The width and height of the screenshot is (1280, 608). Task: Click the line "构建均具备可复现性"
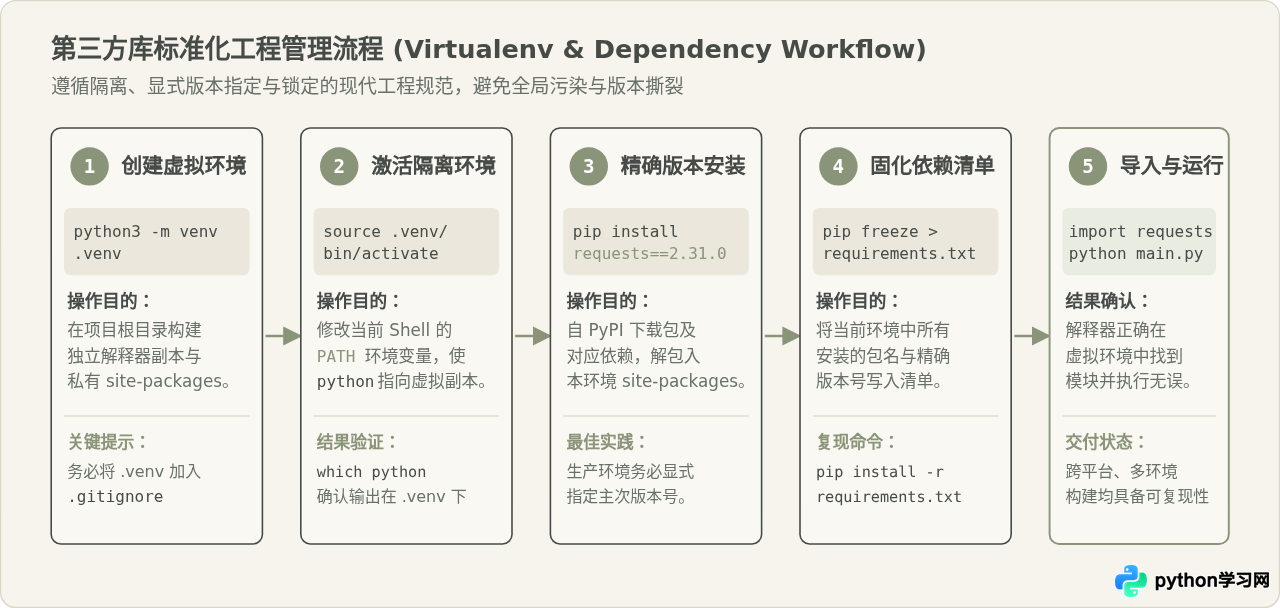[x=1137, y=497]
